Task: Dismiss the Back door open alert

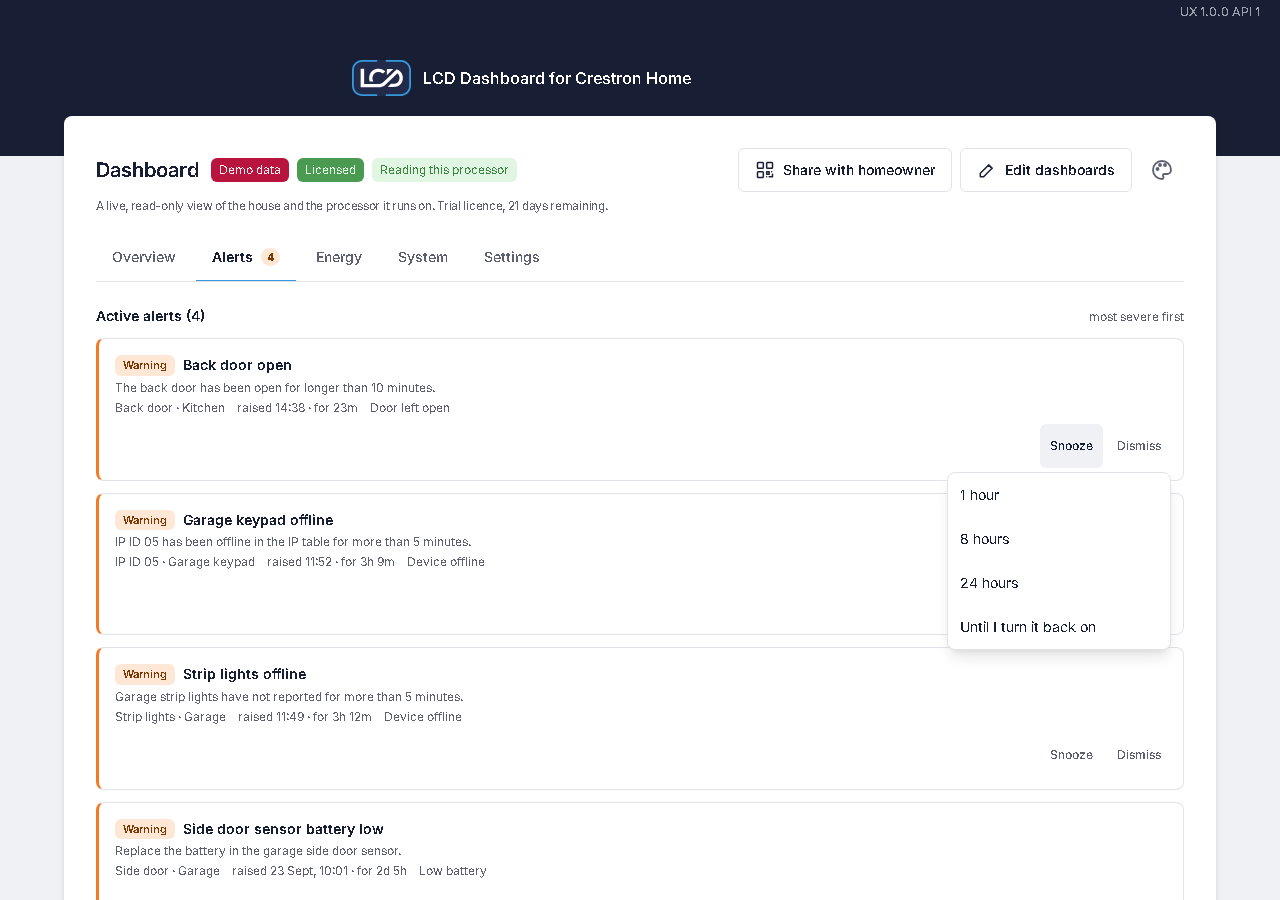Action: point(1139,446)
